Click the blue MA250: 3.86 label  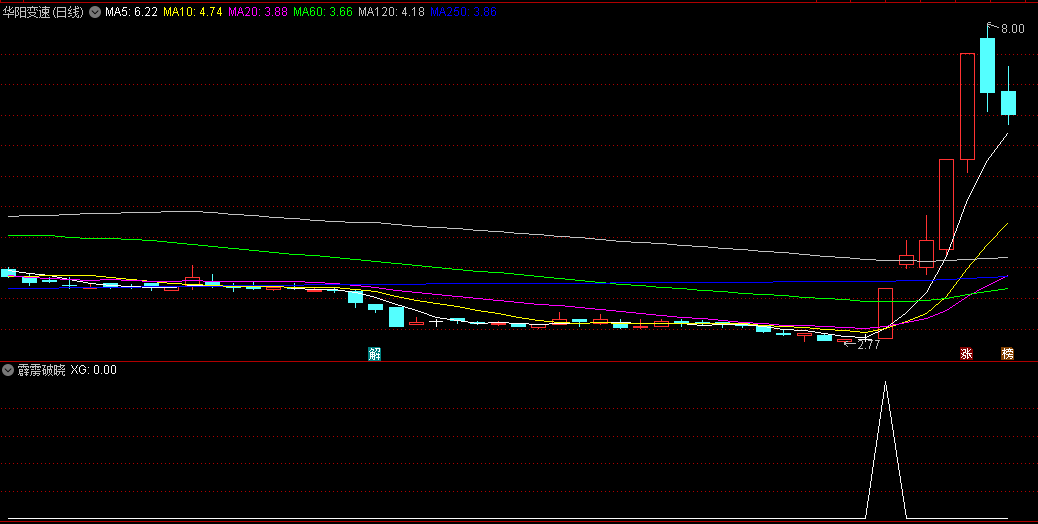click(x=459, y=12)
